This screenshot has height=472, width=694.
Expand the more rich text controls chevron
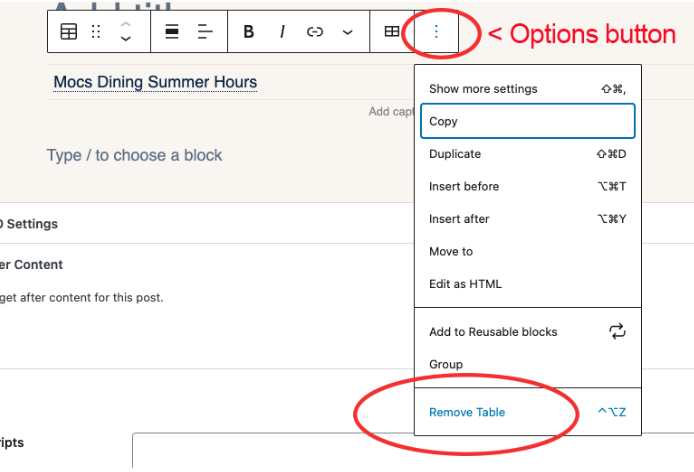(347, 32)
